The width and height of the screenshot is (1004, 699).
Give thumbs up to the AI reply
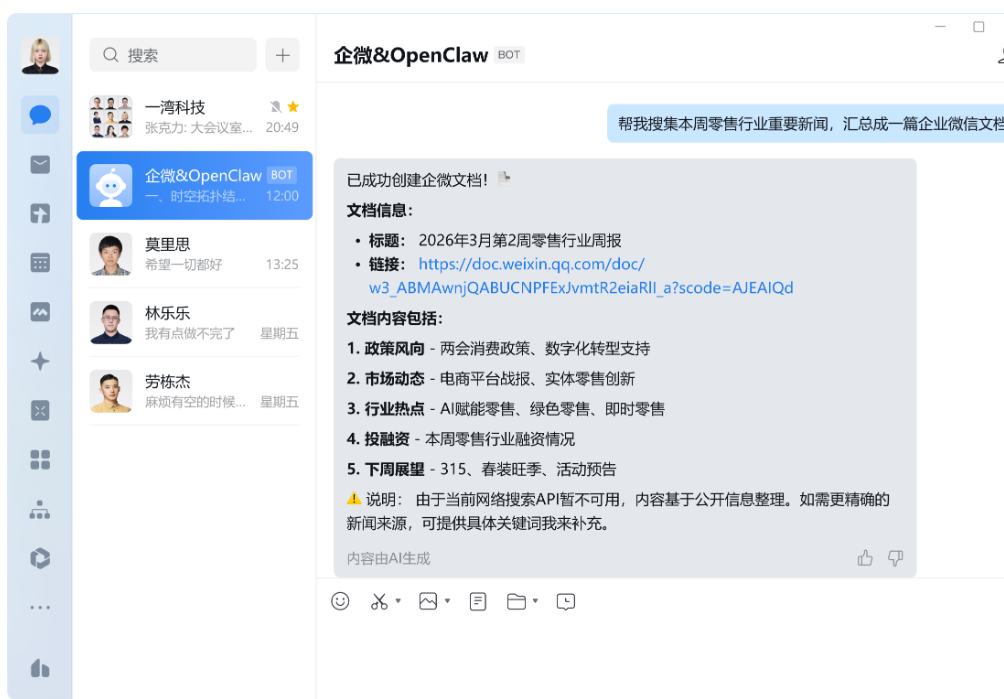coord(865,558)
